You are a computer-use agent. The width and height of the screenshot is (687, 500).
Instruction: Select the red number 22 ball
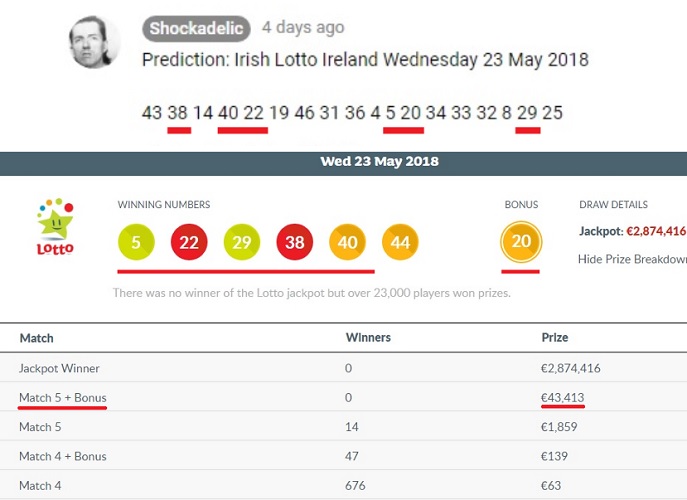(189, 242)
